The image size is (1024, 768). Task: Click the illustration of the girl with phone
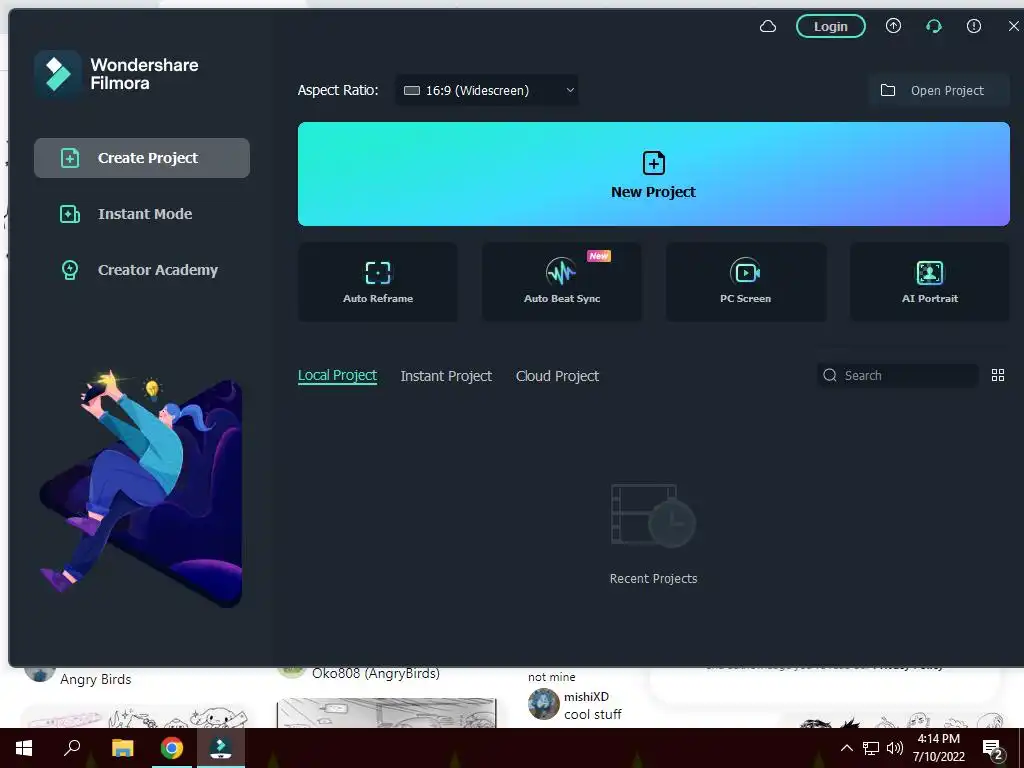[140, 487]
